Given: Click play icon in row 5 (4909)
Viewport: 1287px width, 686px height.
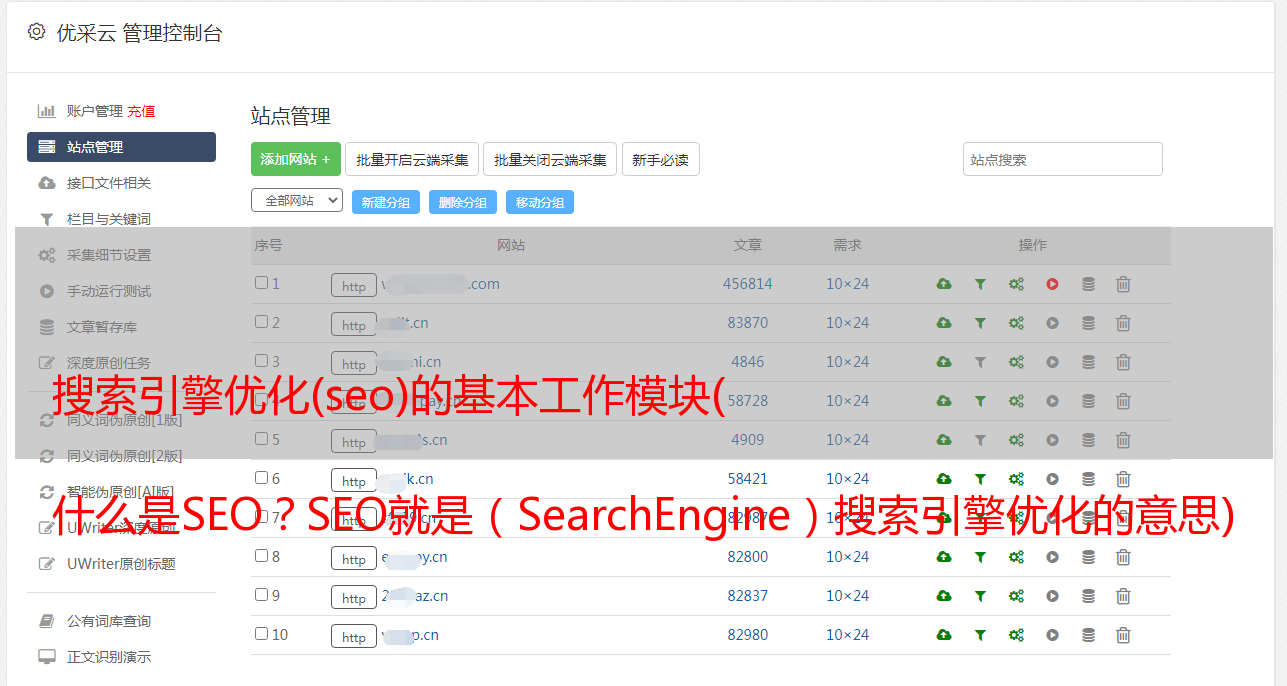Looking at the screenshot, I should (1052, 440).
